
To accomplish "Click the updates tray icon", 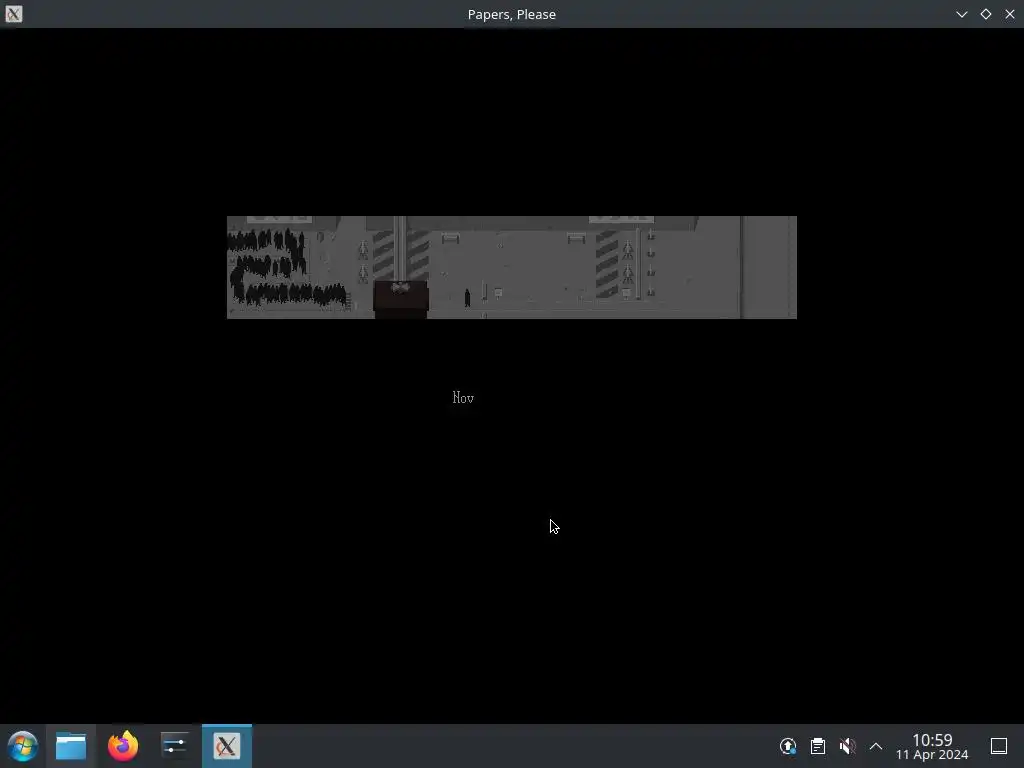I will [x=788, y=746].
